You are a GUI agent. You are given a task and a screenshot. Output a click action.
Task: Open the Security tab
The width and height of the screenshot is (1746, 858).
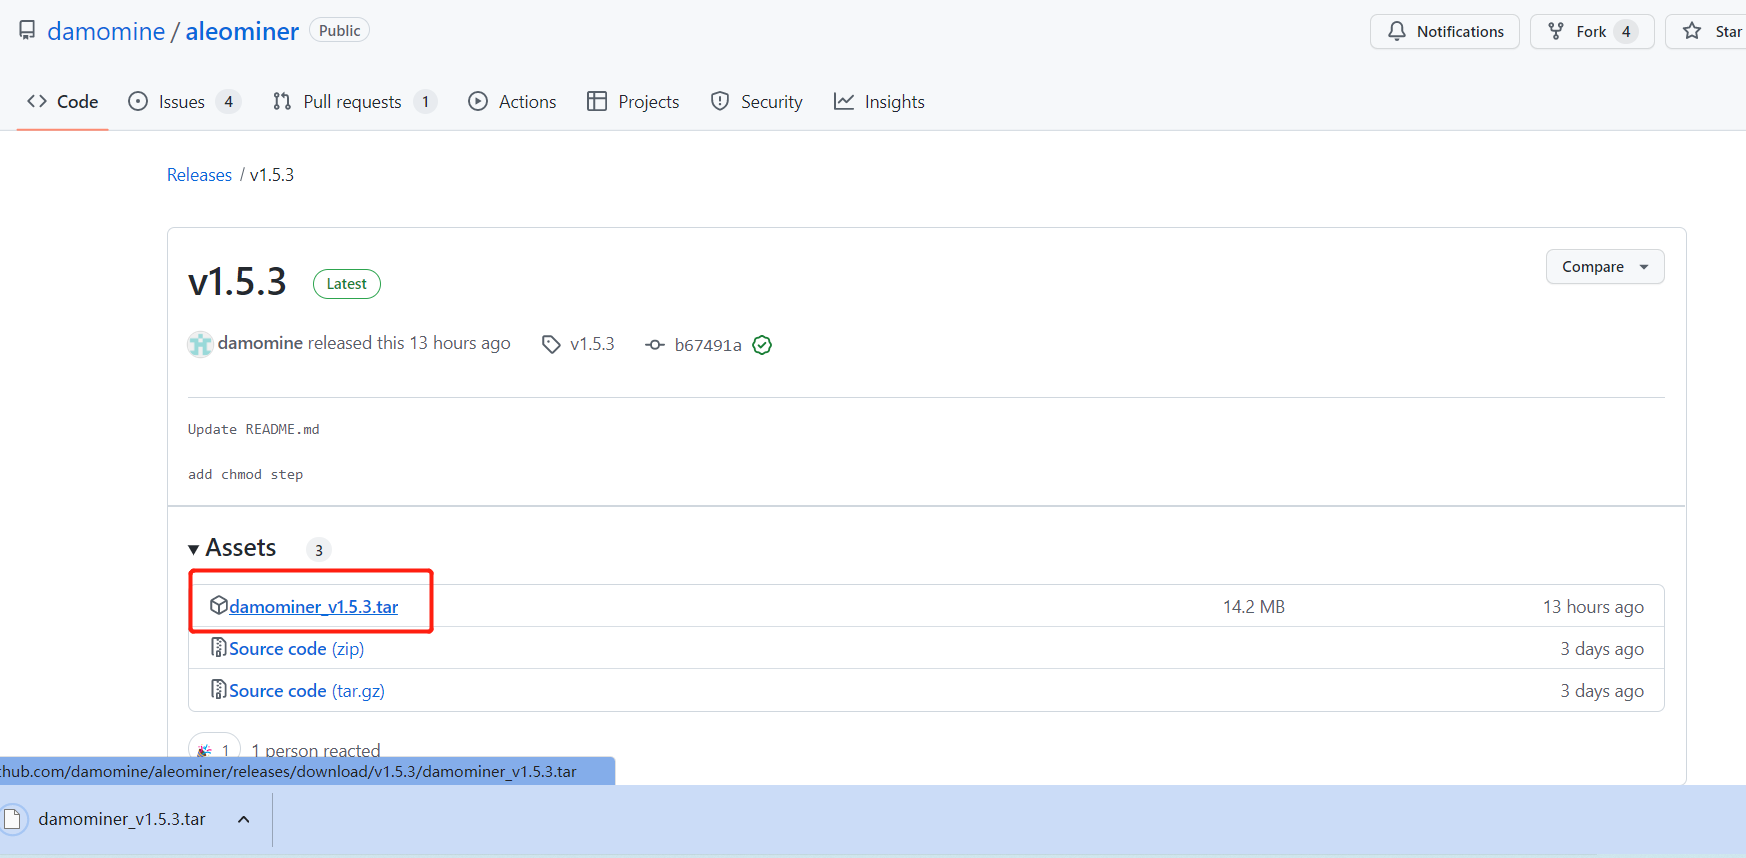pos(756,101)
